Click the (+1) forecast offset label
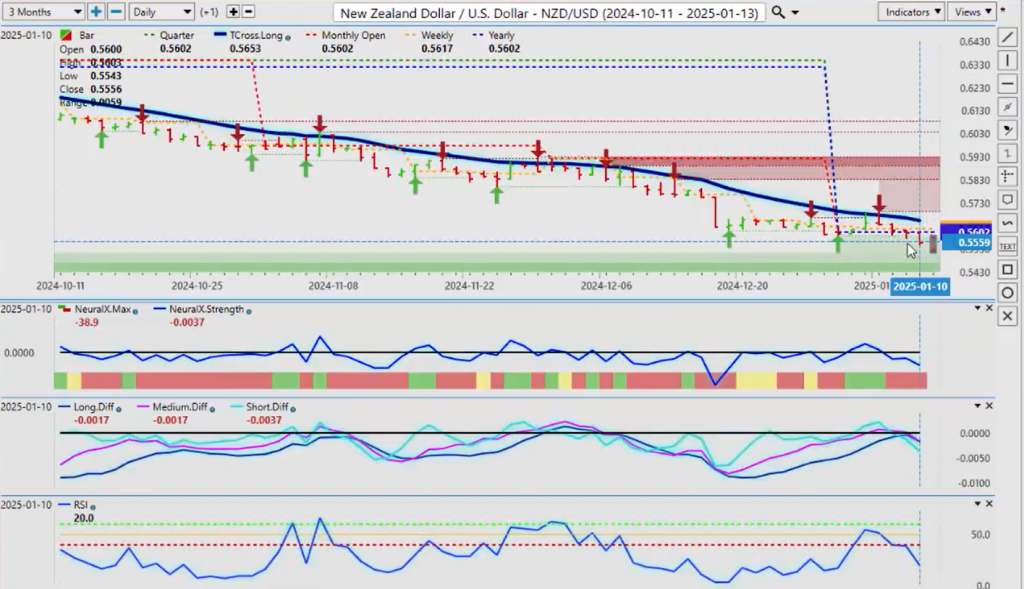1024x589 pixels. [209, 12]
